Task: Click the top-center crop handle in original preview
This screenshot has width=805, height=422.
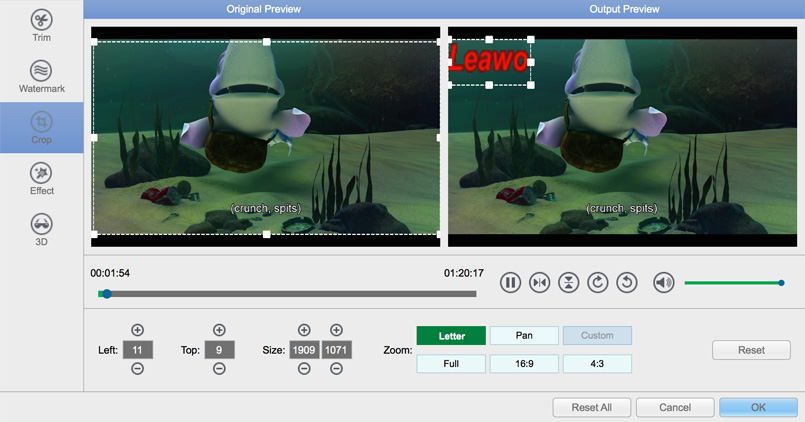Action: (x=266, y=42)
